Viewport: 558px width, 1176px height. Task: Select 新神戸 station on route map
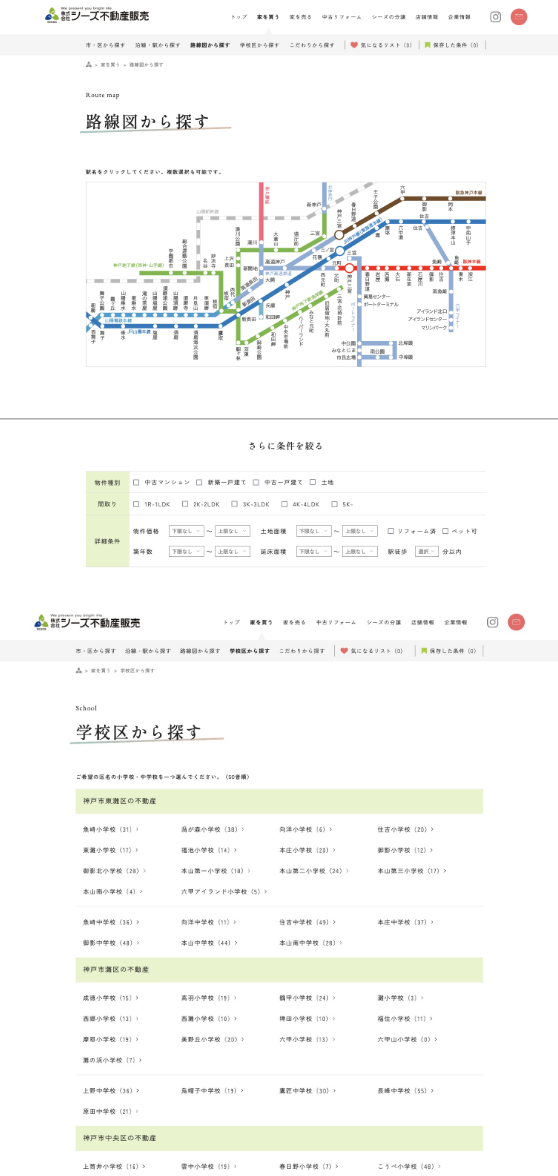(x=313, y=204)
